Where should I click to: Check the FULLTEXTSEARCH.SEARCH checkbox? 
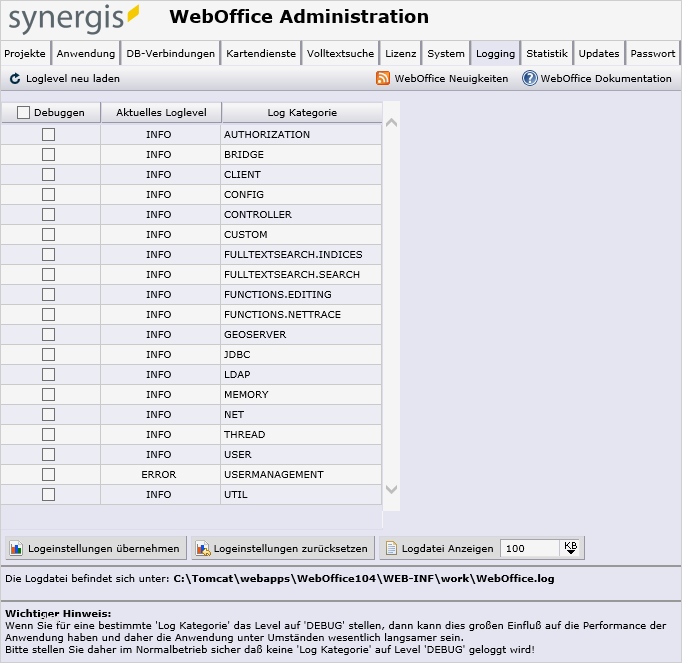click(48, 275)
